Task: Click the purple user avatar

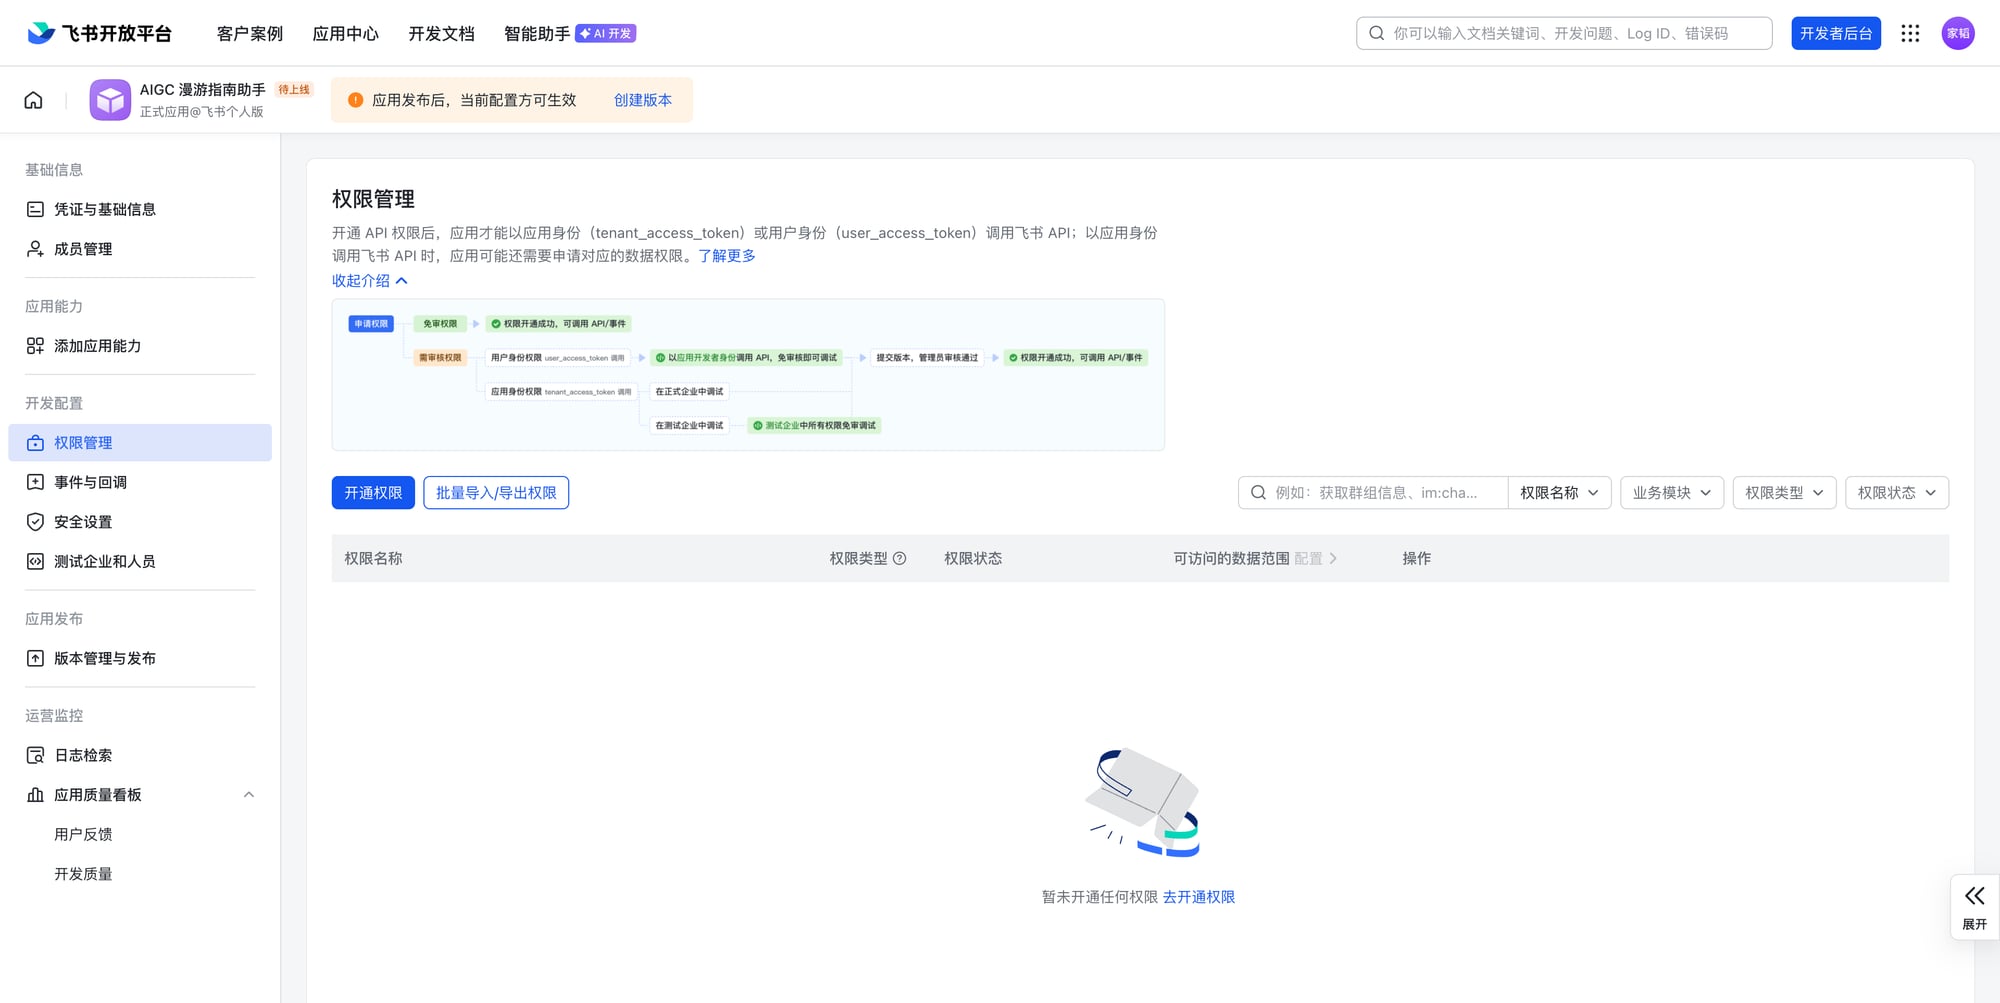Action: [x=1957, y=33]
